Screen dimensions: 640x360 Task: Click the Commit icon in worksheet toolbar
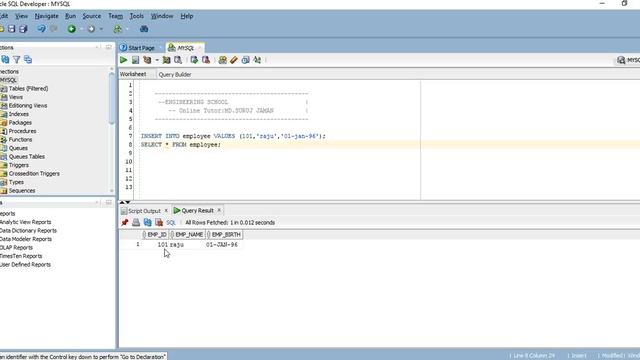point(194,60)
